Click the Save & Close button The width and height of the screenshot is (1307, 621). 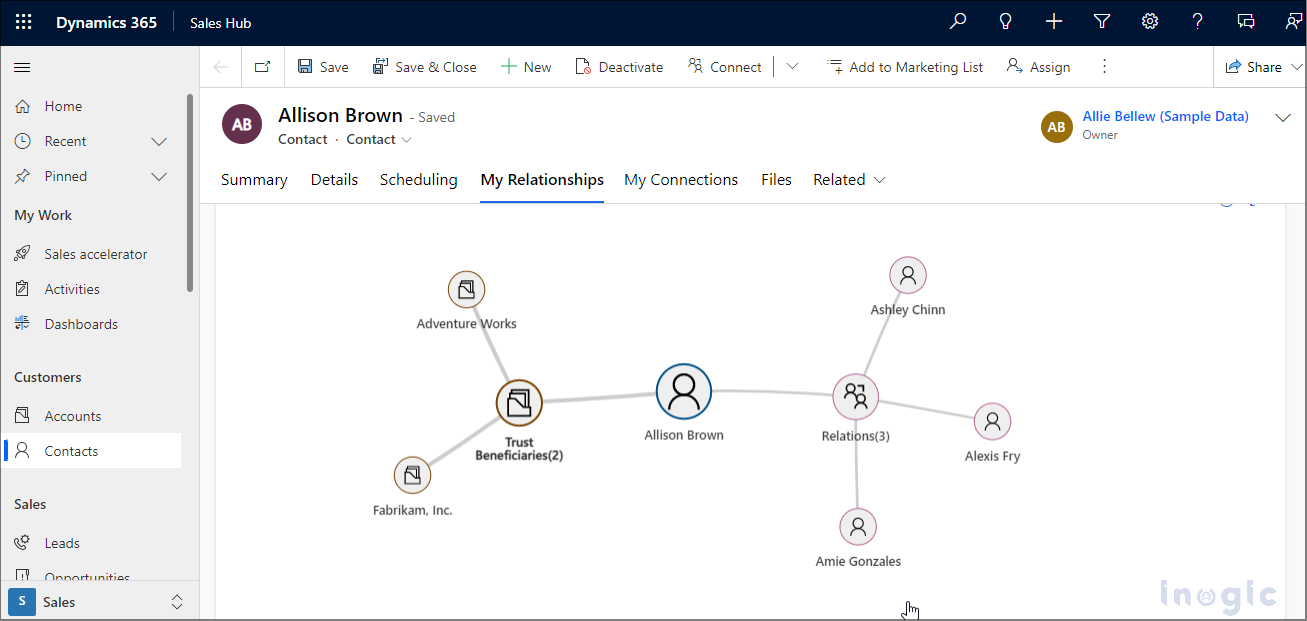pos(424,67)
